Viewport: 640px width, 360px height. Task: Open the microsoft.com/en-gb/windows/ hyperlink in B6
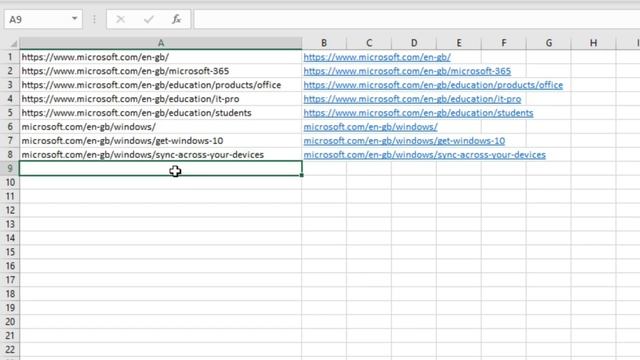click(370, 127)
